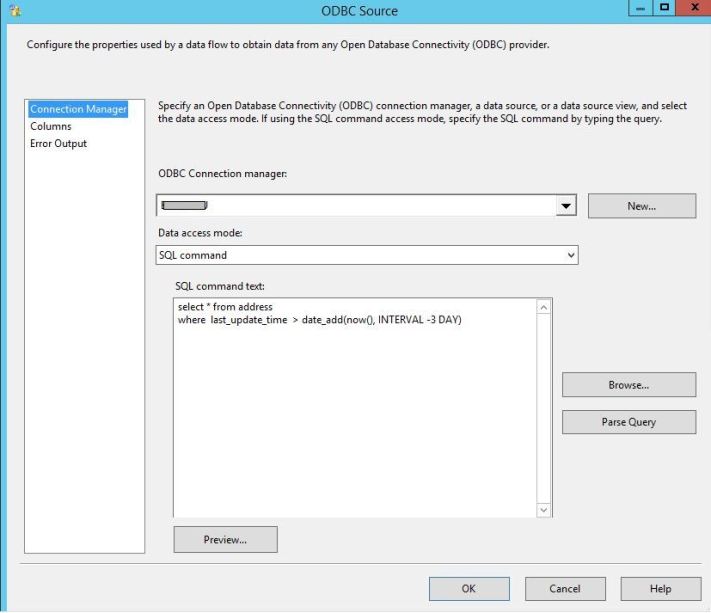Click the 'ODBC Connection manager:' label

point(222,174)
